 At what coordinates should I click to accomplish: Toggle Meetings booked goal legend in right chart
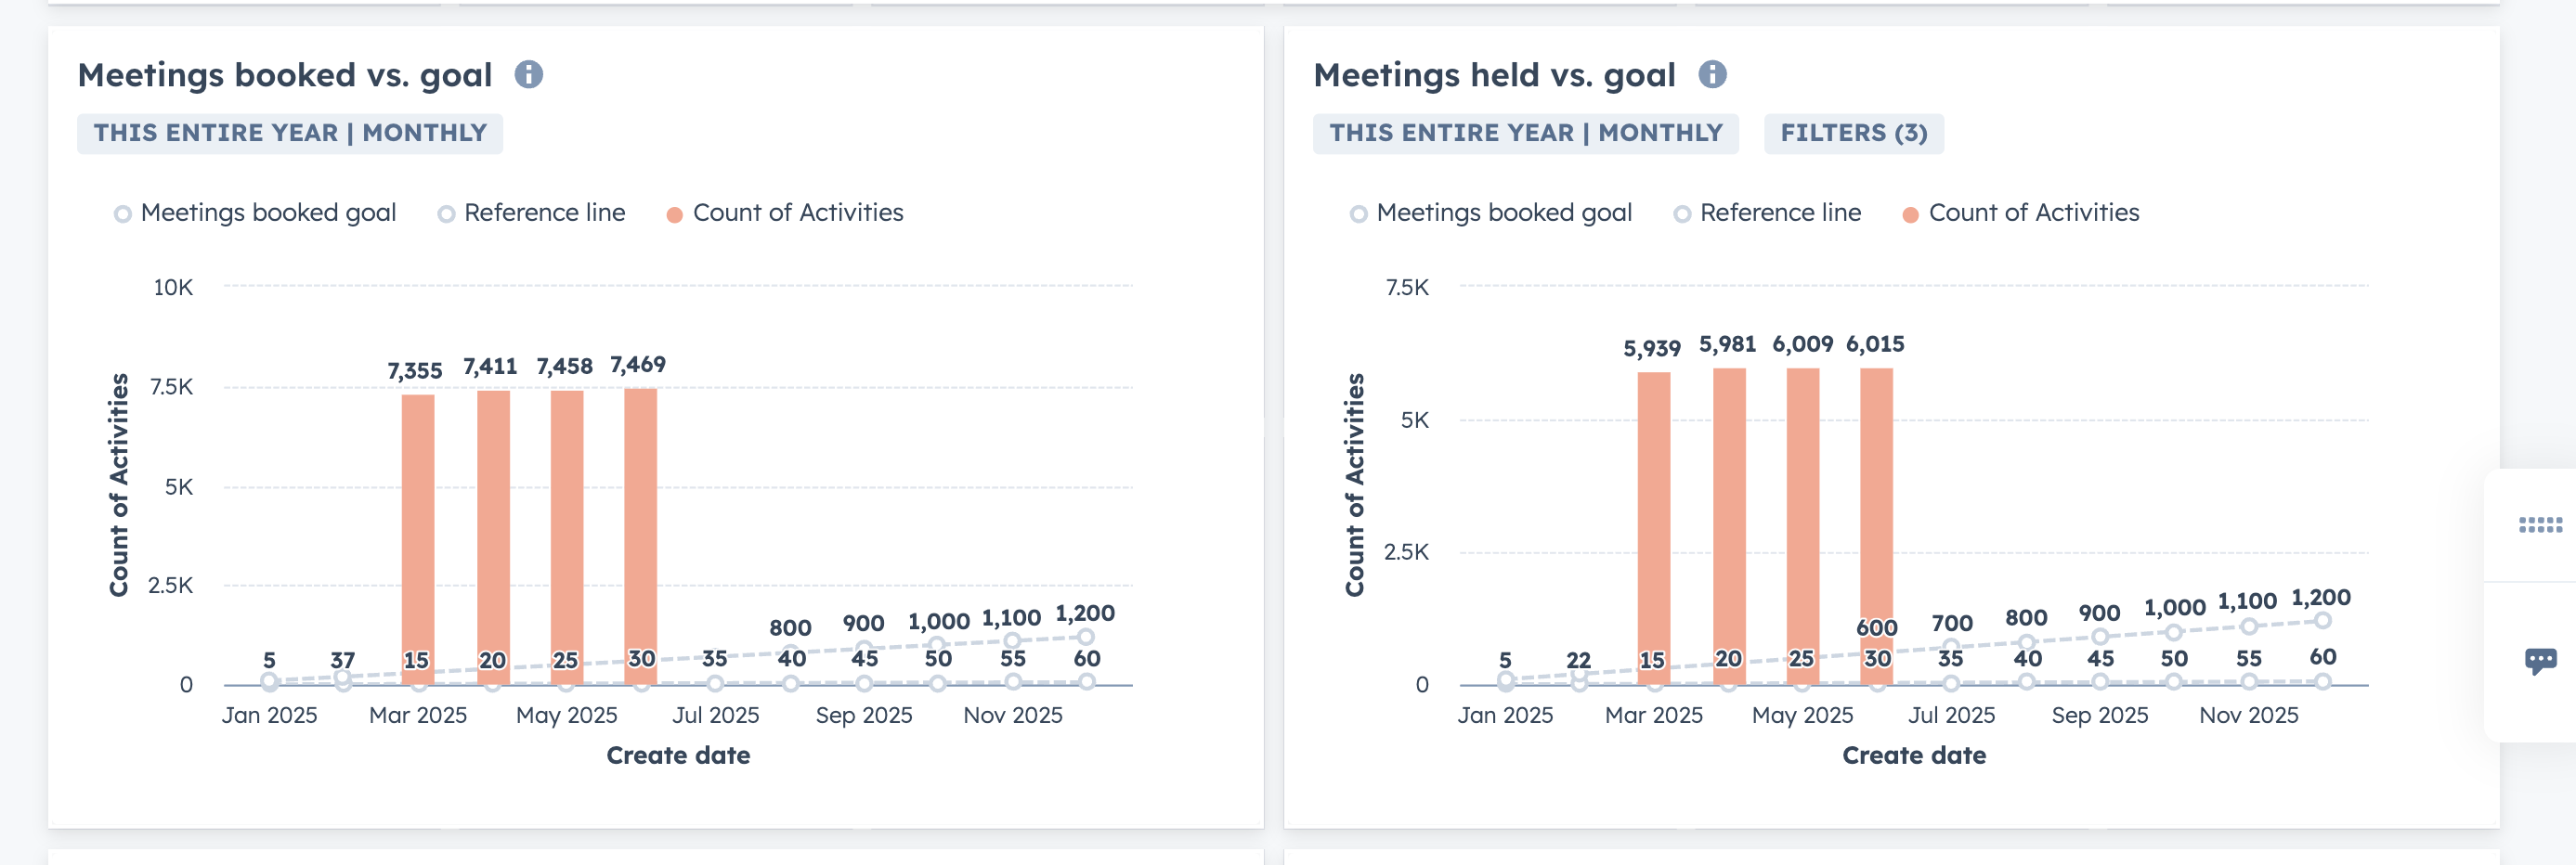1492,213
